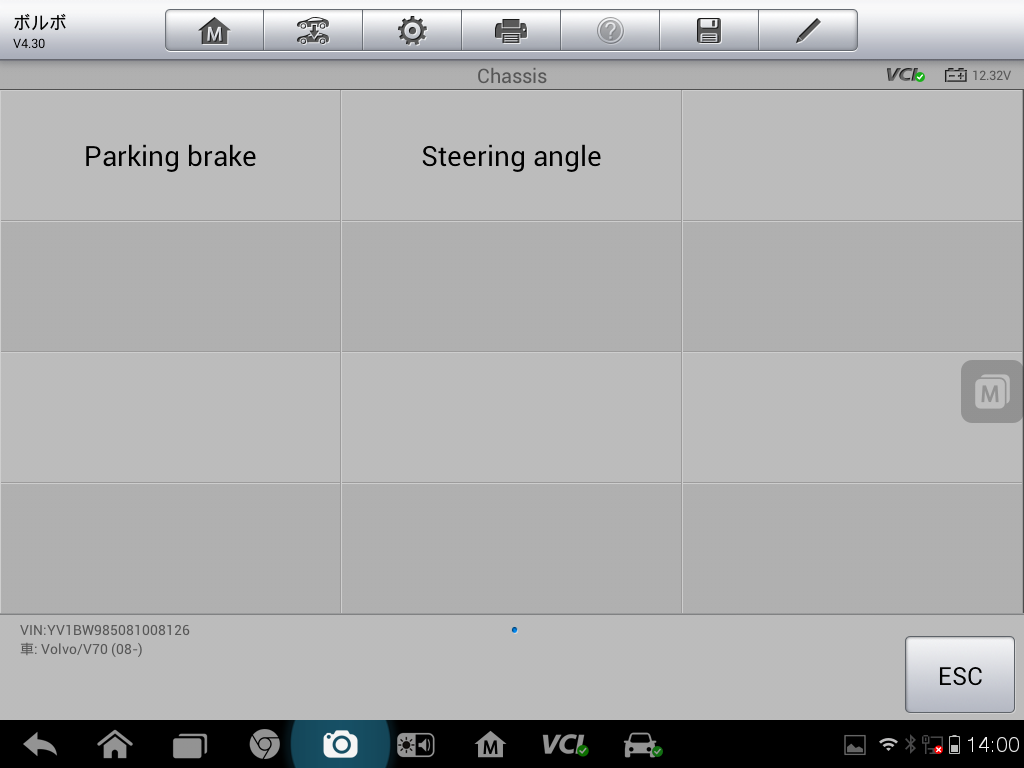This screenshot has height=768, width=1024.
Task: Tap the VCI status shortcut in bottom bar
Action: [x=565, y=744]
